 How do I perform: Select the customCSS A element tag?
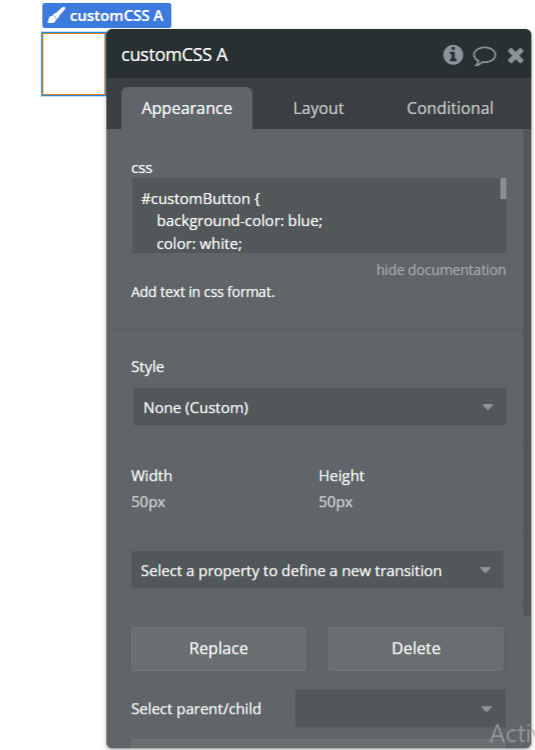click(107, 15)
